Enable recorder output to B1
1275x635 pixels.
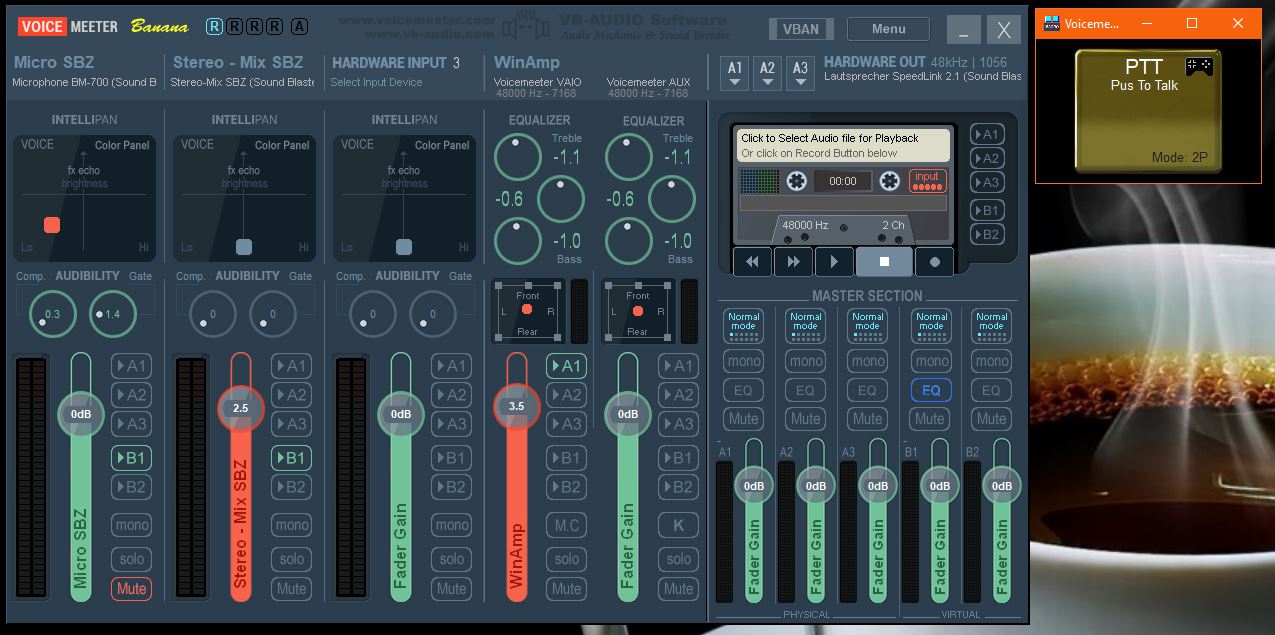987,210
